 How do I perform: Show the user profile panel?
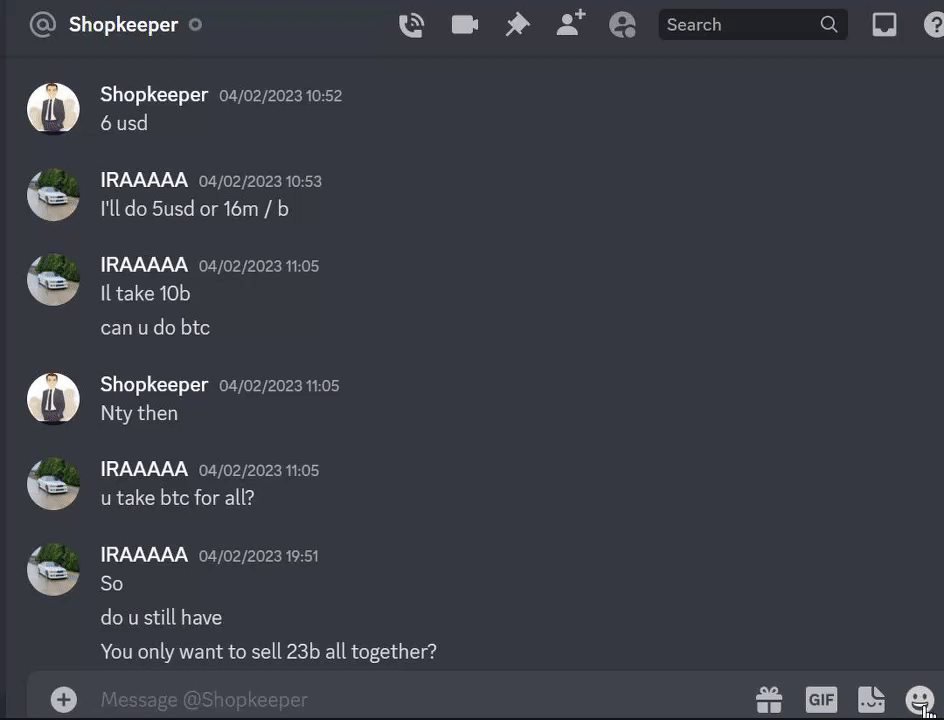pos(623,25)
